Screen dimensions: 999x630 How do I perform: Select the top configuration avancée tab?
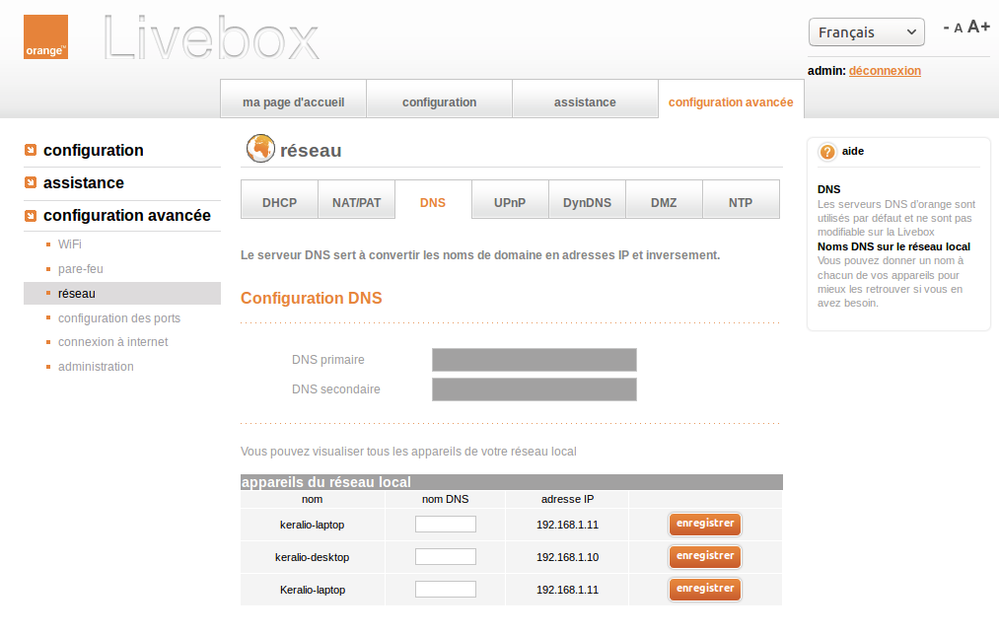point(731,99)
